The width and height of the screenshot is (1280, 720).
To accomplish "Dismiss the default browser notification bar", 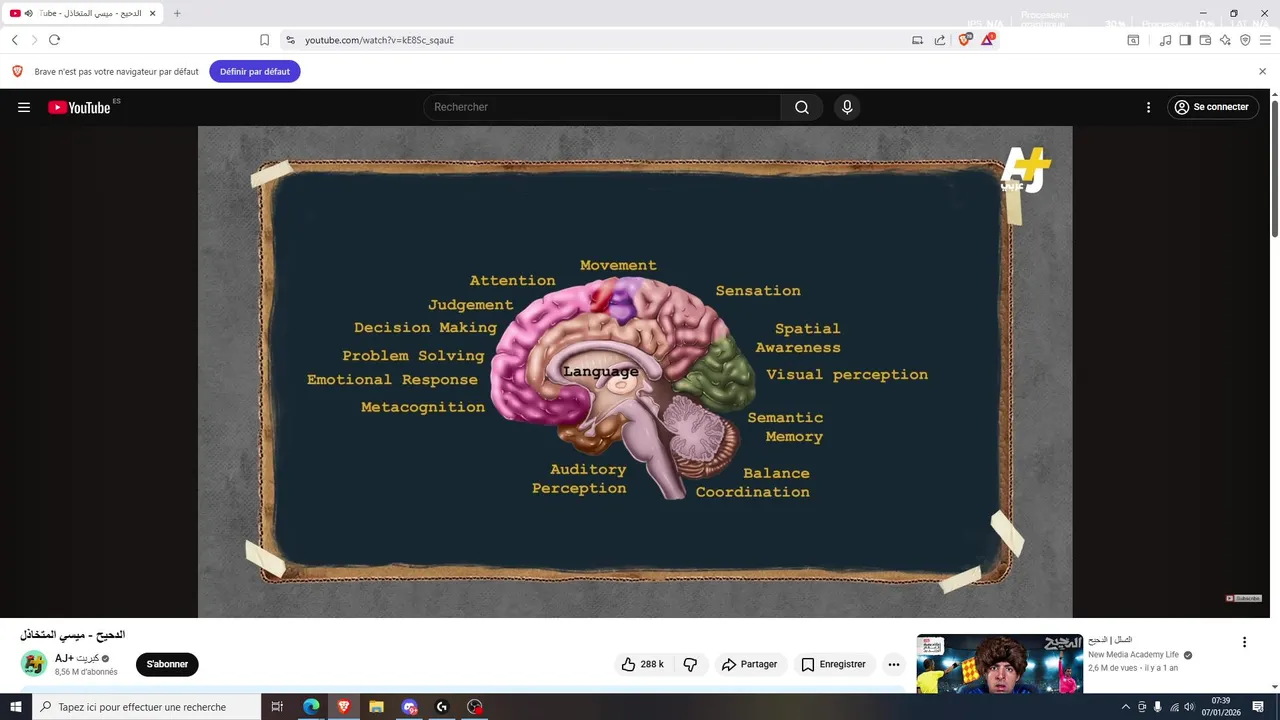I will 1262,72.
